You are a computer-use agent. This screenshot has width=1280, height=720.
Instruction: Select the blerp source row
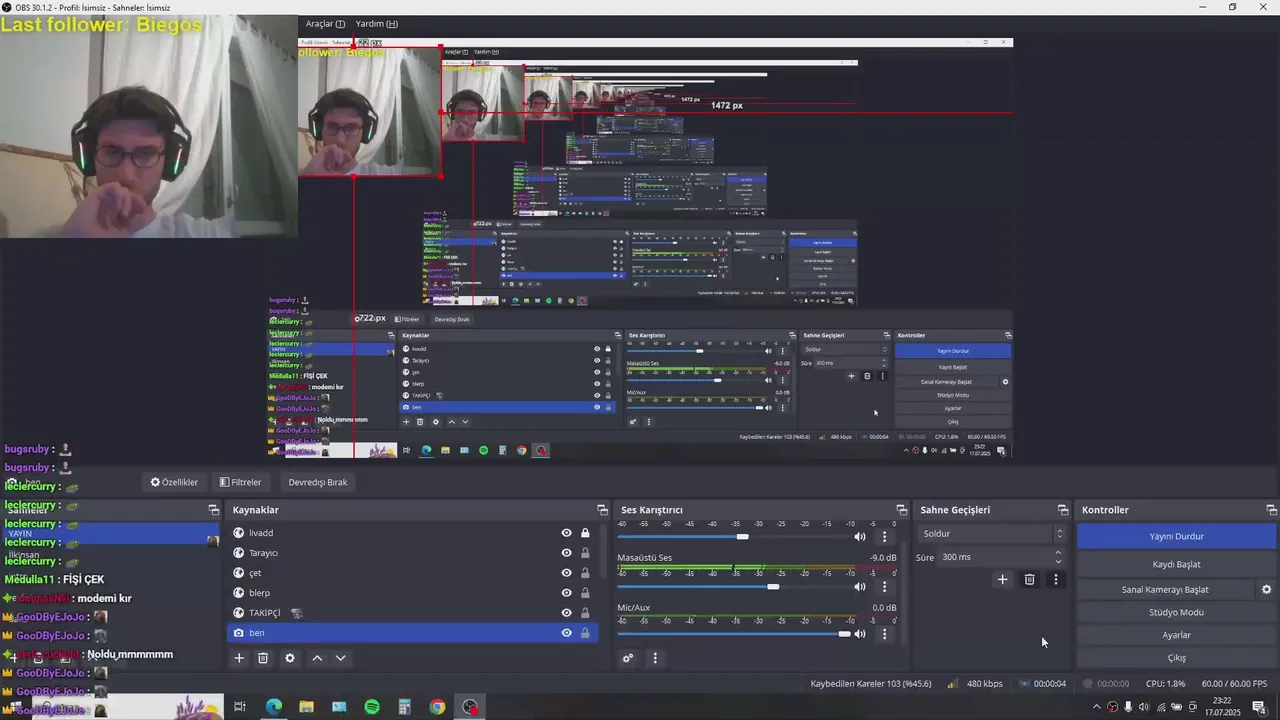(413, 593)
